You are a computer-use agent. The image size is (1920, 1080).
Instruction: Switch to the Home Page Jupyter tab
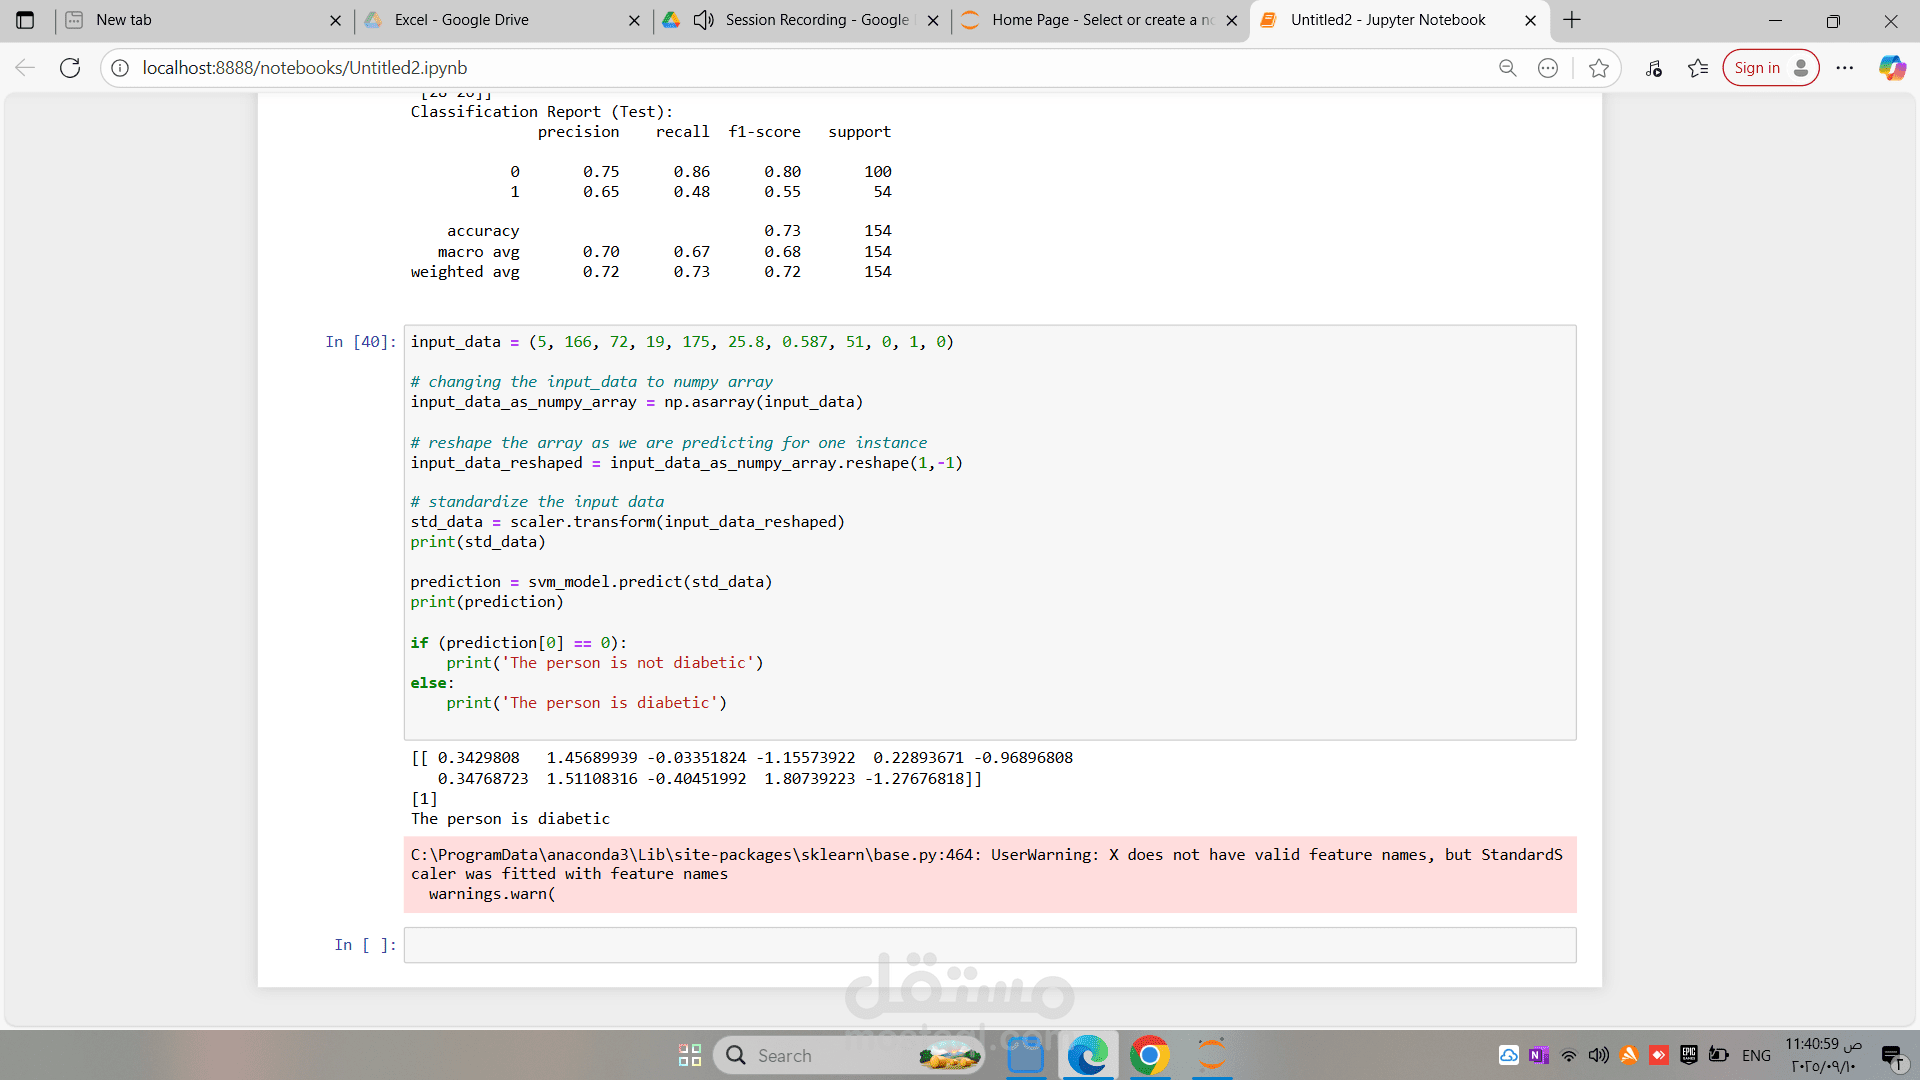click(1100, 20)
